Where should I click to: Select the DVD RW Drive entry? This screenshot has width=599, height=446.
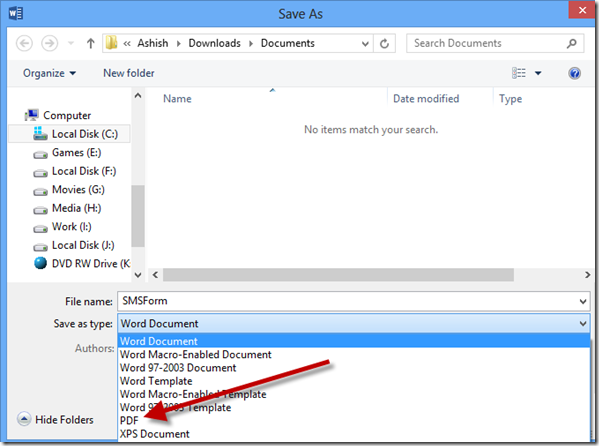(91, 264)
